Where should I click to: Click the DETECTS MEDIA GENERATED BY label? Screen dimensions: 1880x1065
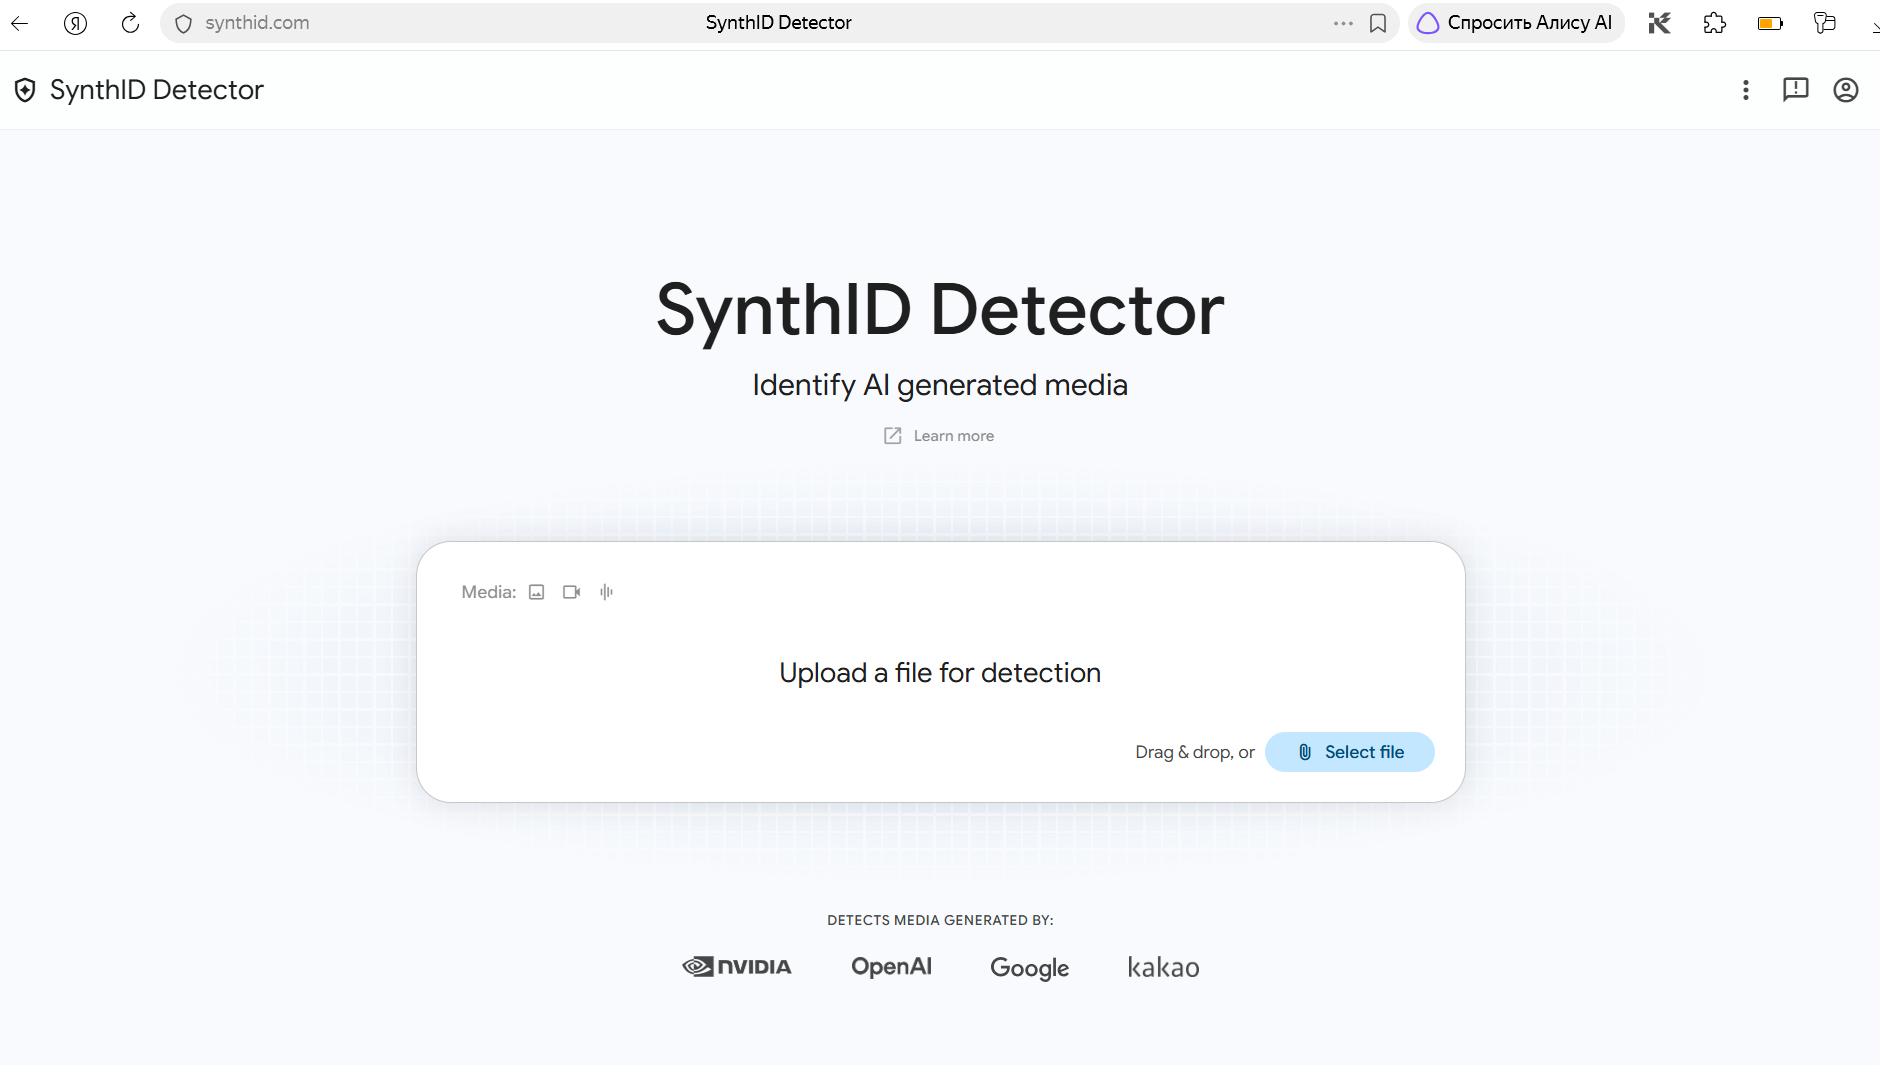tap(940, 920)
